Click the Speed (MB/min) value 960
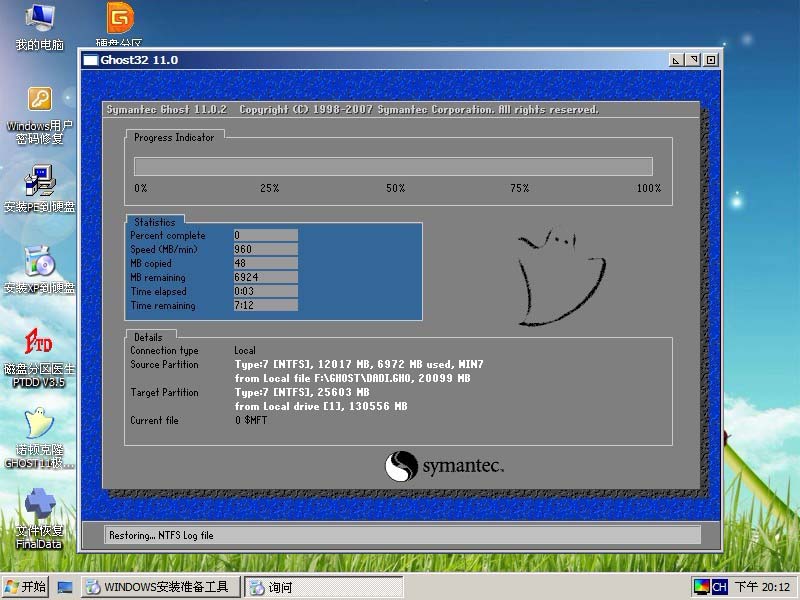The image size is (800, 600). (x=266, y=249)
